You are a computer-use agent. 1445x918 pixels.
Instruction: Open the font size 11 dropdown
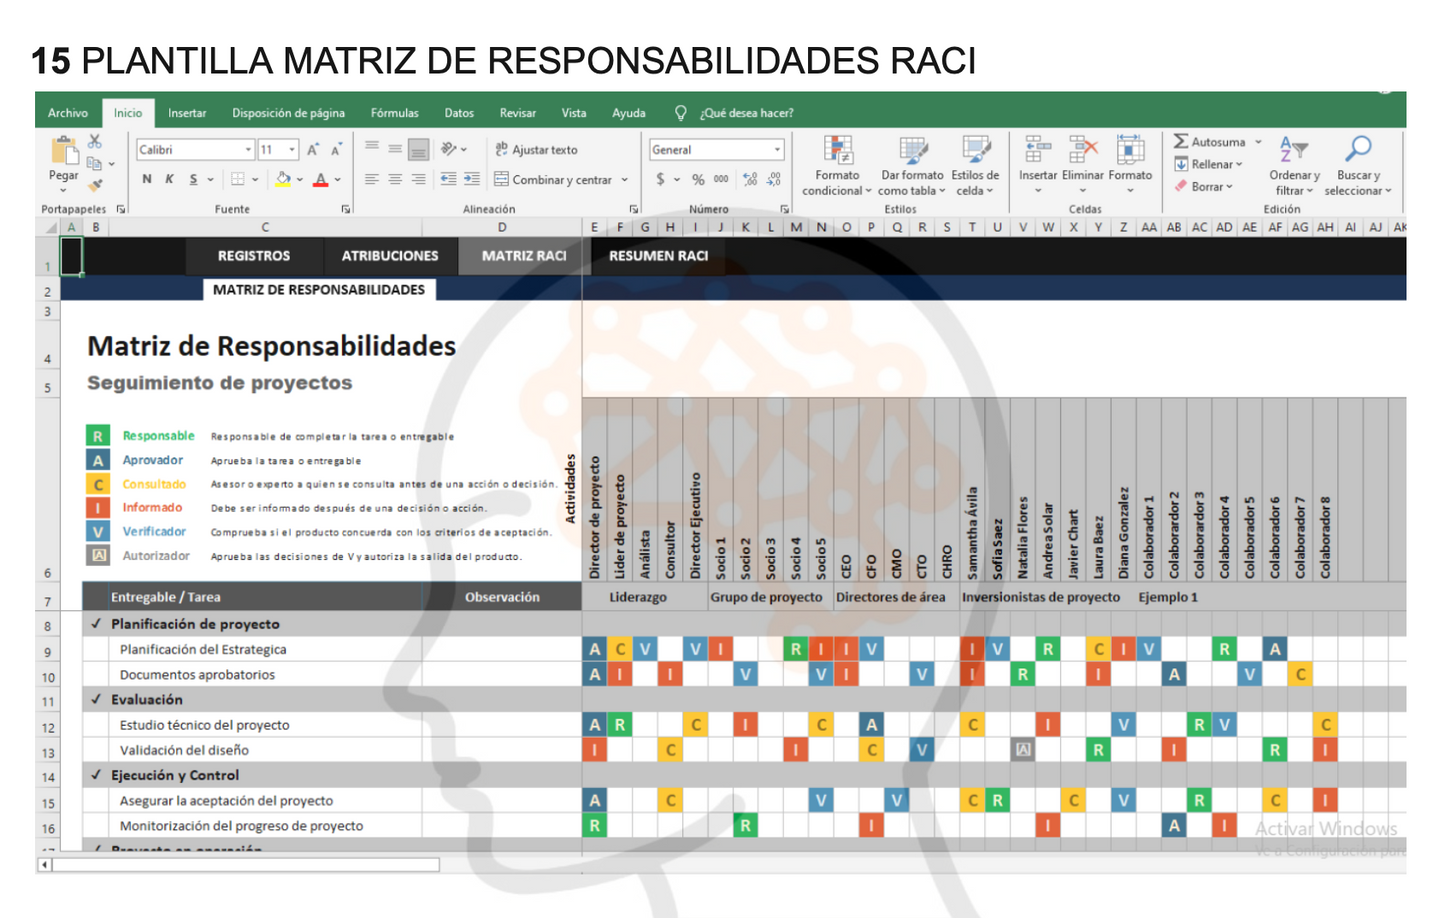[x=292, y=150]
